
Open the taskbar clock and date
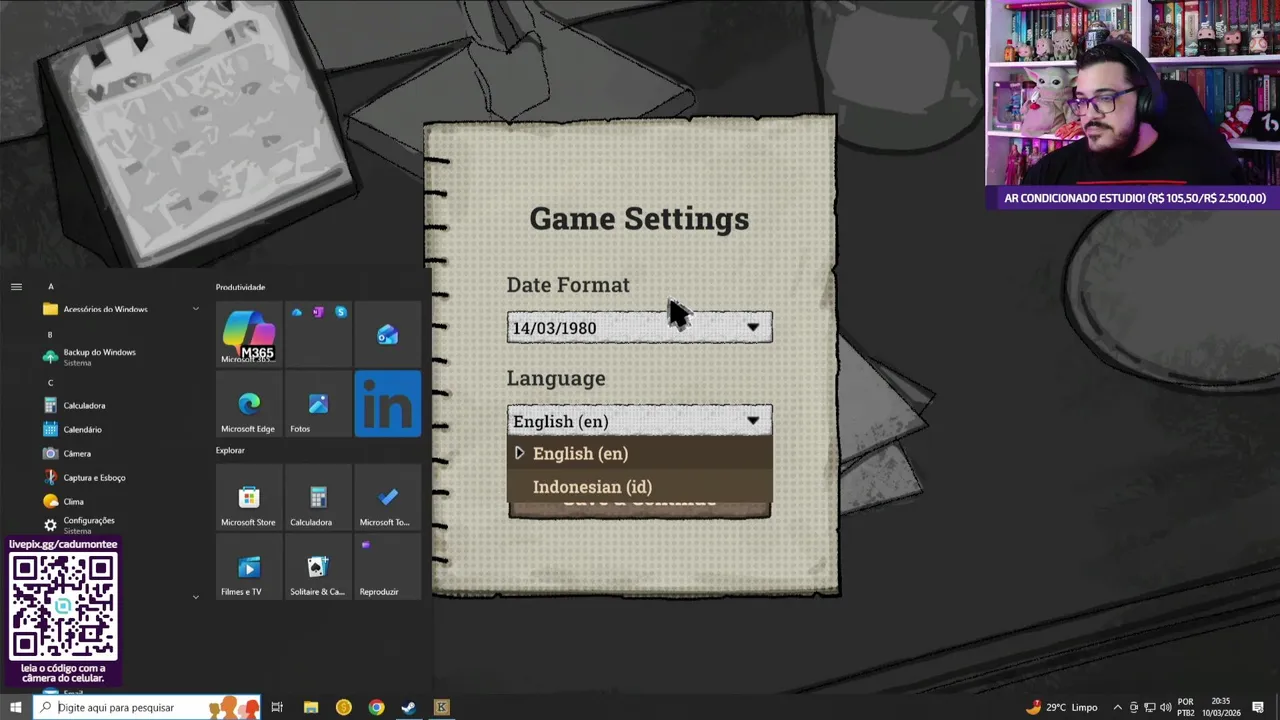1220,707
